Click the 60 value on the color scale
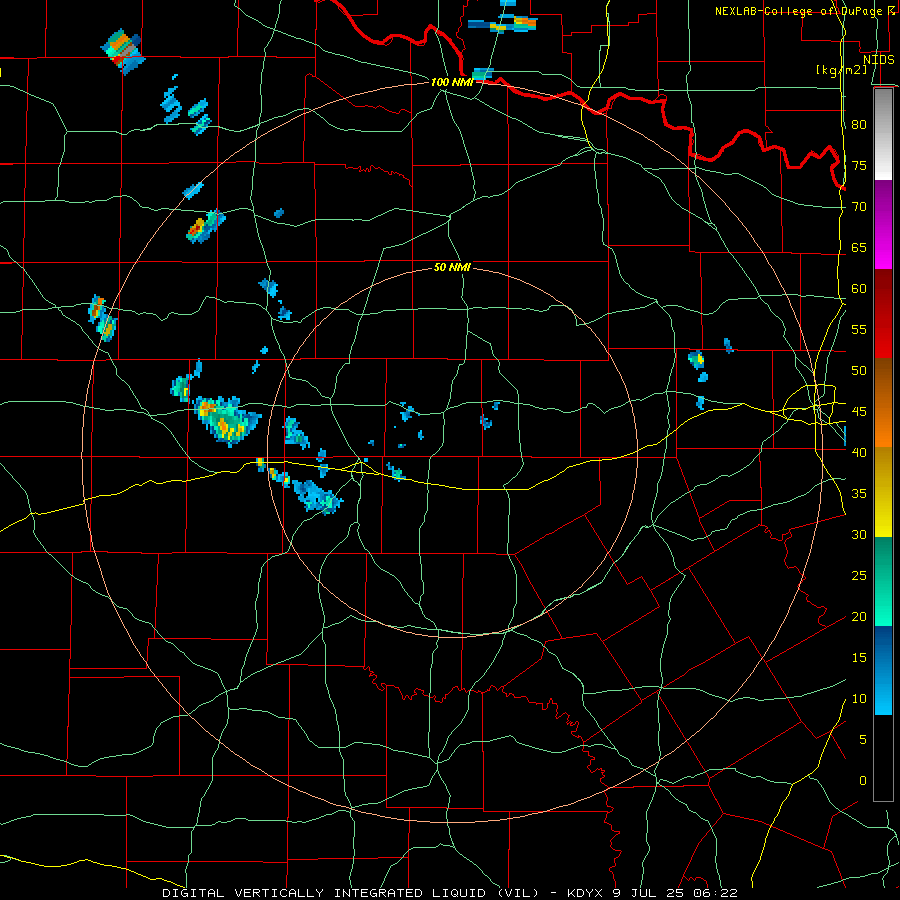Screen dimensions: 900x900 [859, 289]
